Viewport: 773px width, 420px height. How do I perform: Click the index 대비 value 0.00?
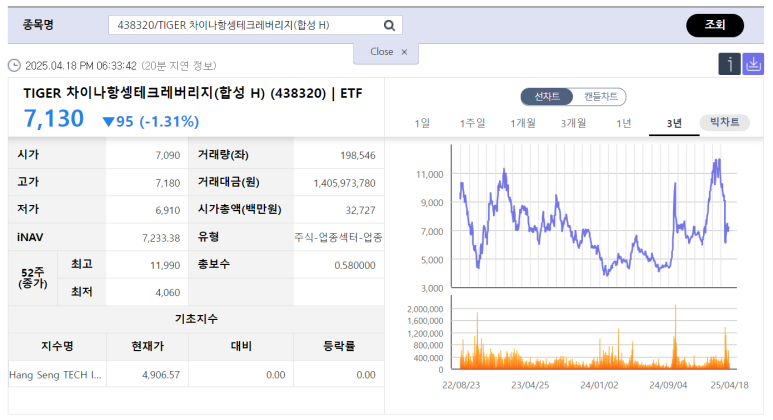pyautogui.click(x=276, y=375)
